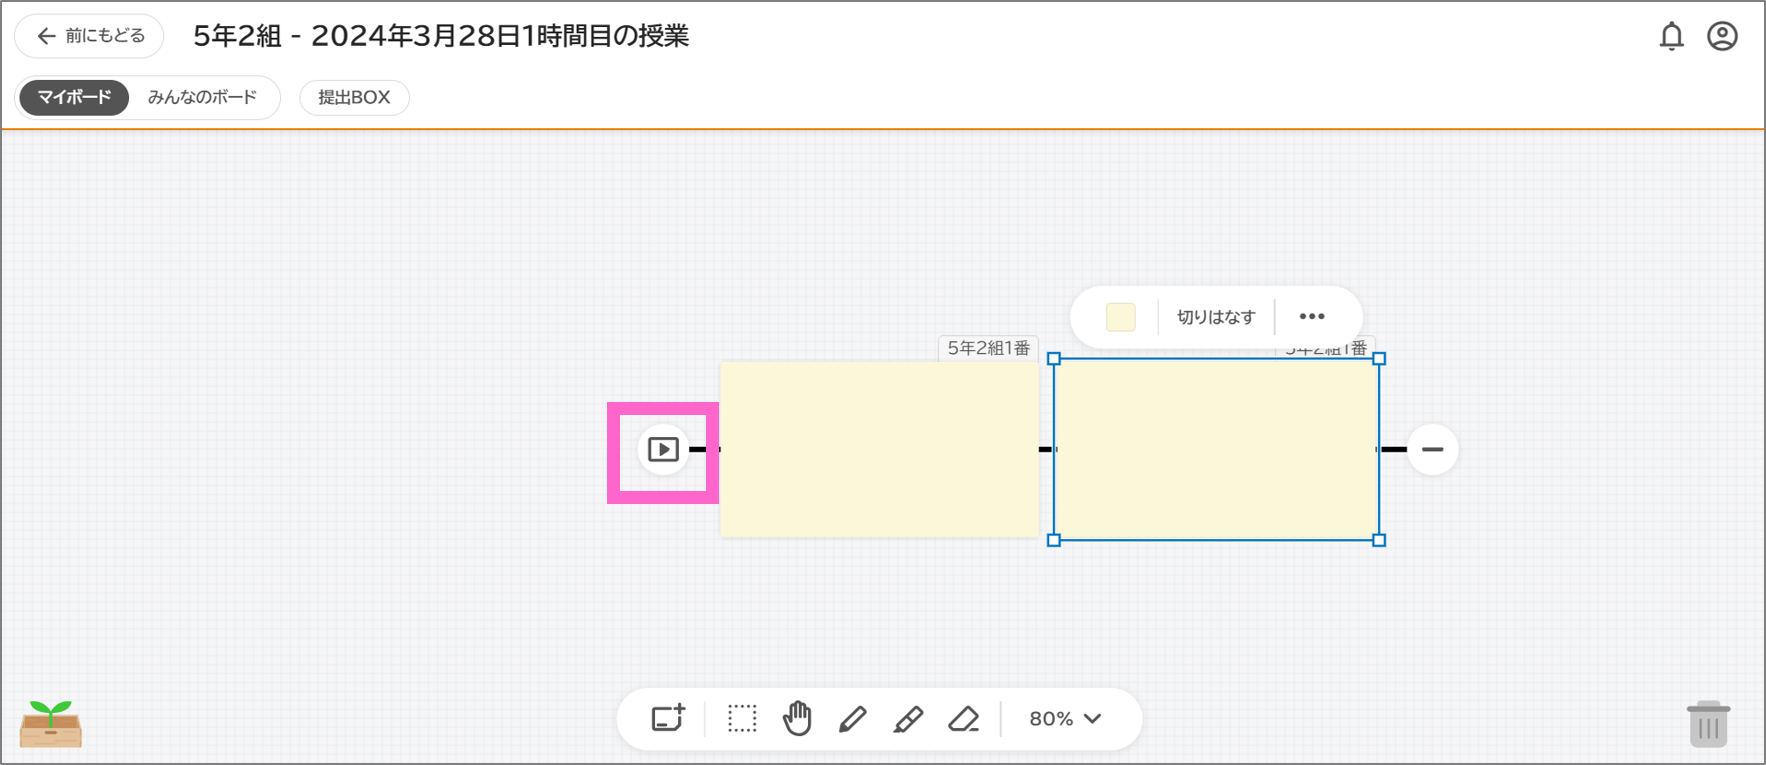The image size is (1766, 765).
Task: Open the 80% zoom dropdown
Action: 1066,718
